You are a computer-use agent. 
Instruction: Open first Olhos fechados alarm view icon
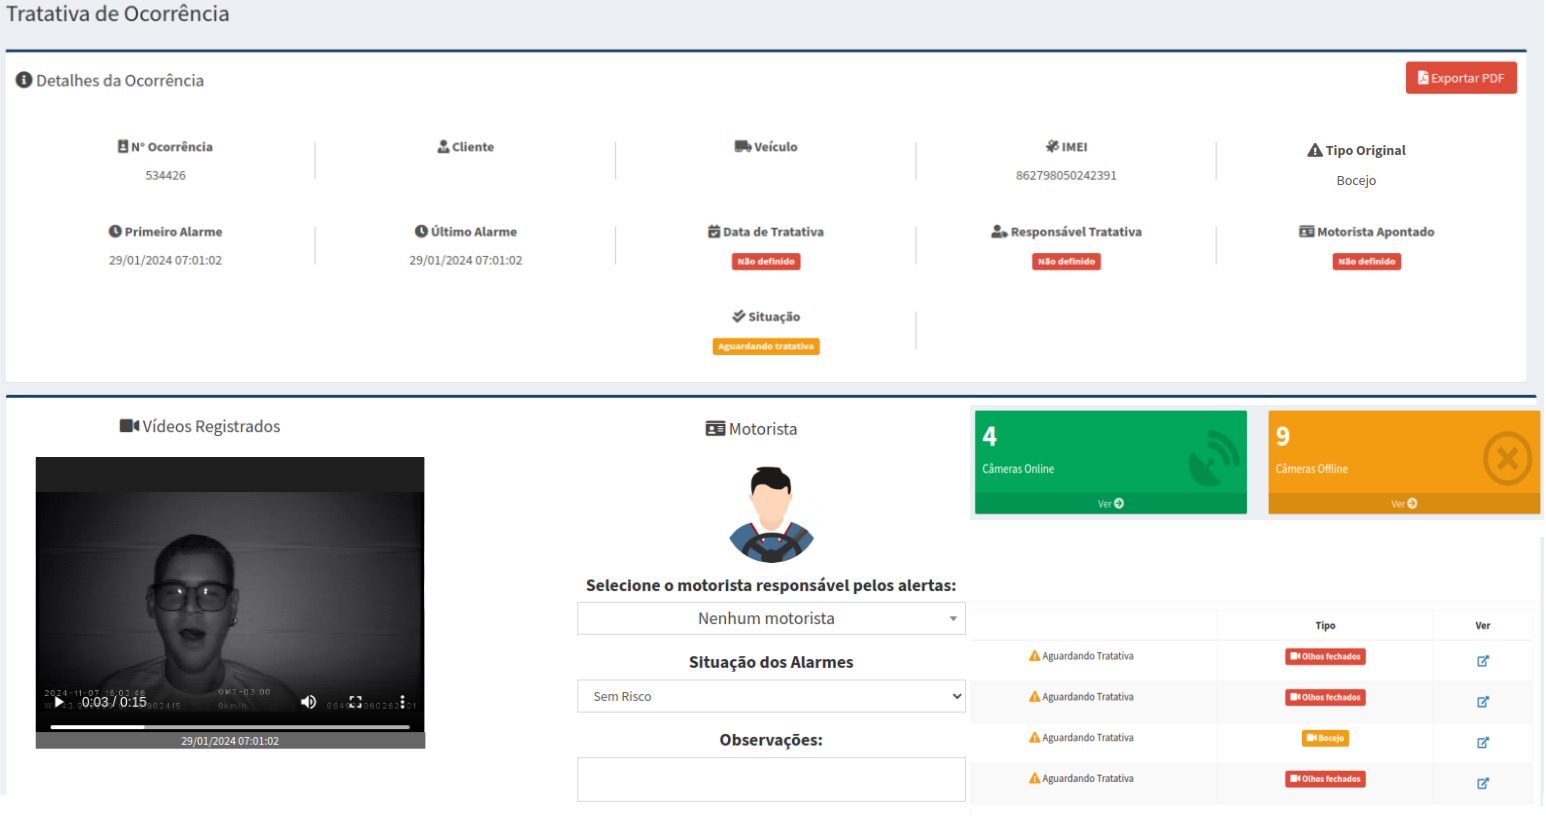(x=1483, y=661)
